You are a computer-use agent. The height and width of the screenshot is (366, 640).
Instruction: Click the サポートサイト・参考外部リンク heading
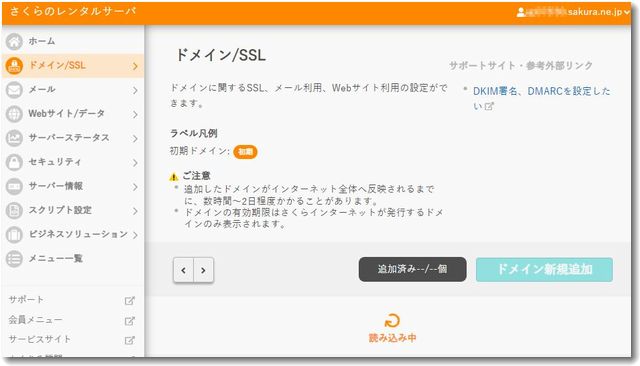point(521,66)
